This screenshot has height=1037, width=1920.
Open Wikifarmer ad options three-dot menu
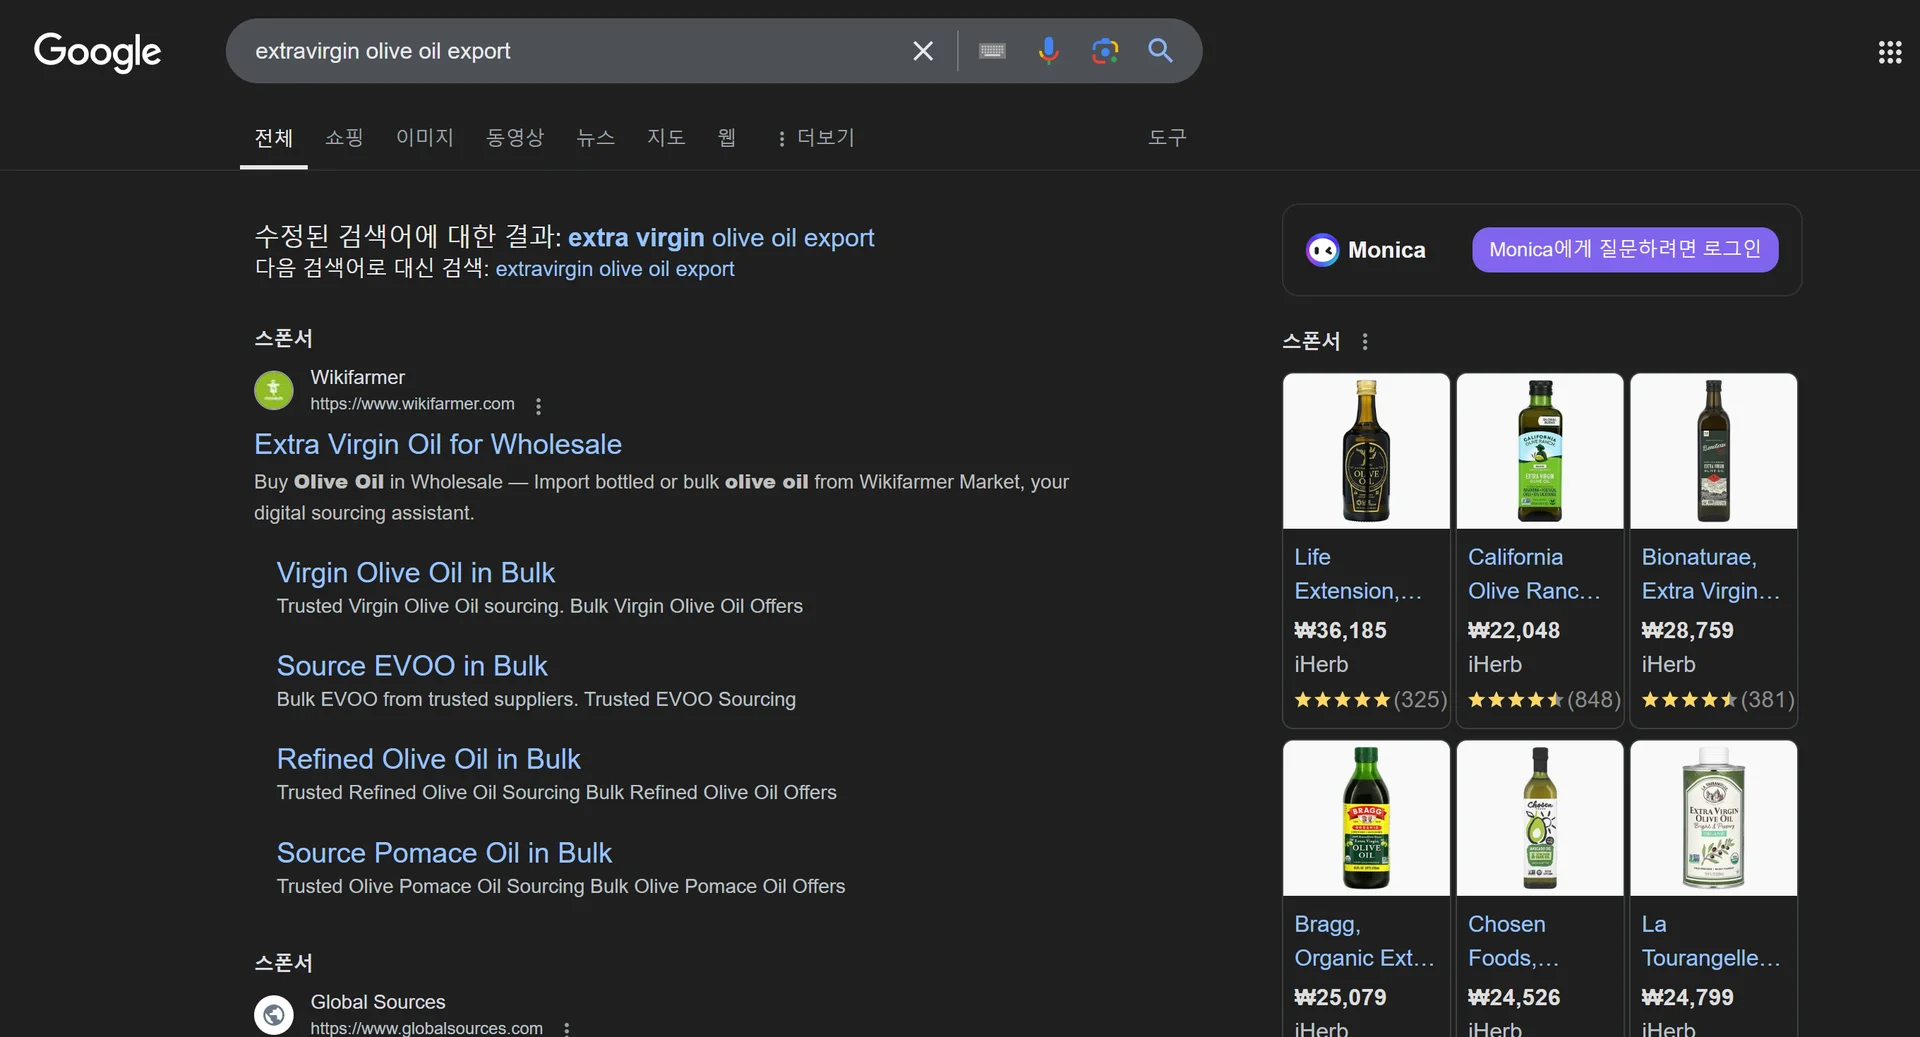(539, 406)
